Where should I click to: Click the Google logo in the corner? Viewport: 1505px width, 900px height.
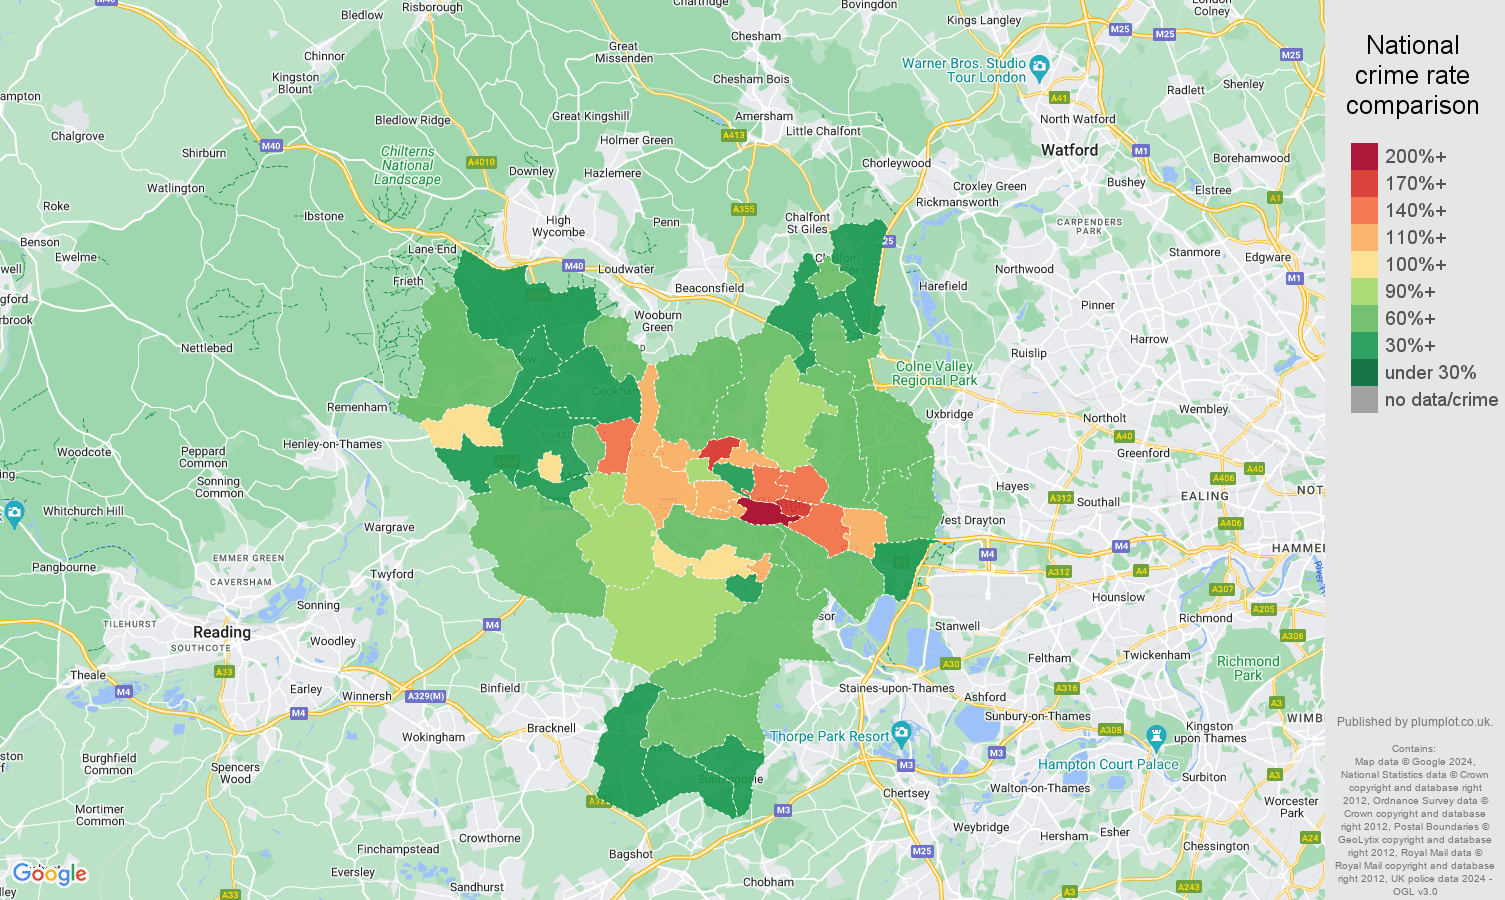[x=50, y=873]
